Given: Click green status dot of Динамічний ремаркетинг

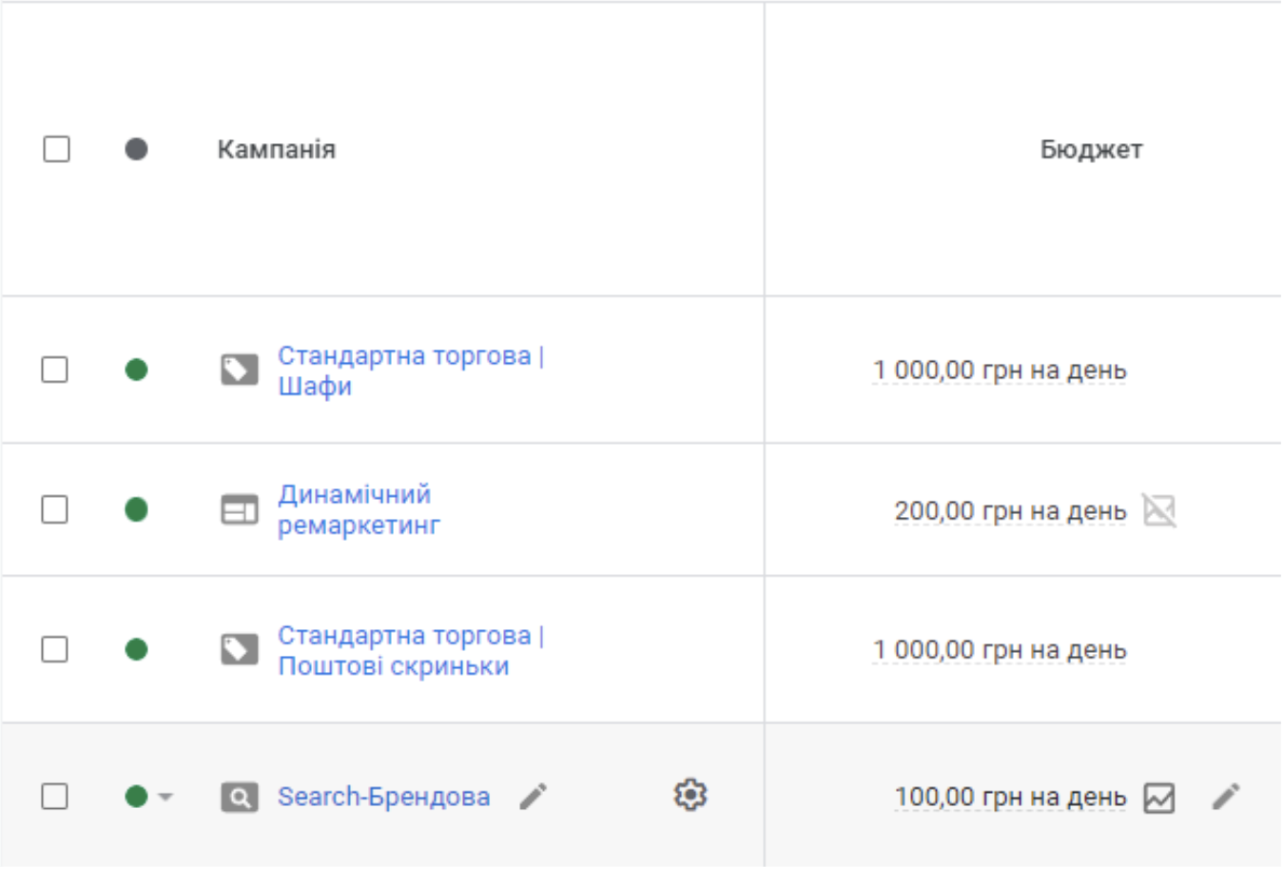Looking at the screenshot, I should [136, 511].
